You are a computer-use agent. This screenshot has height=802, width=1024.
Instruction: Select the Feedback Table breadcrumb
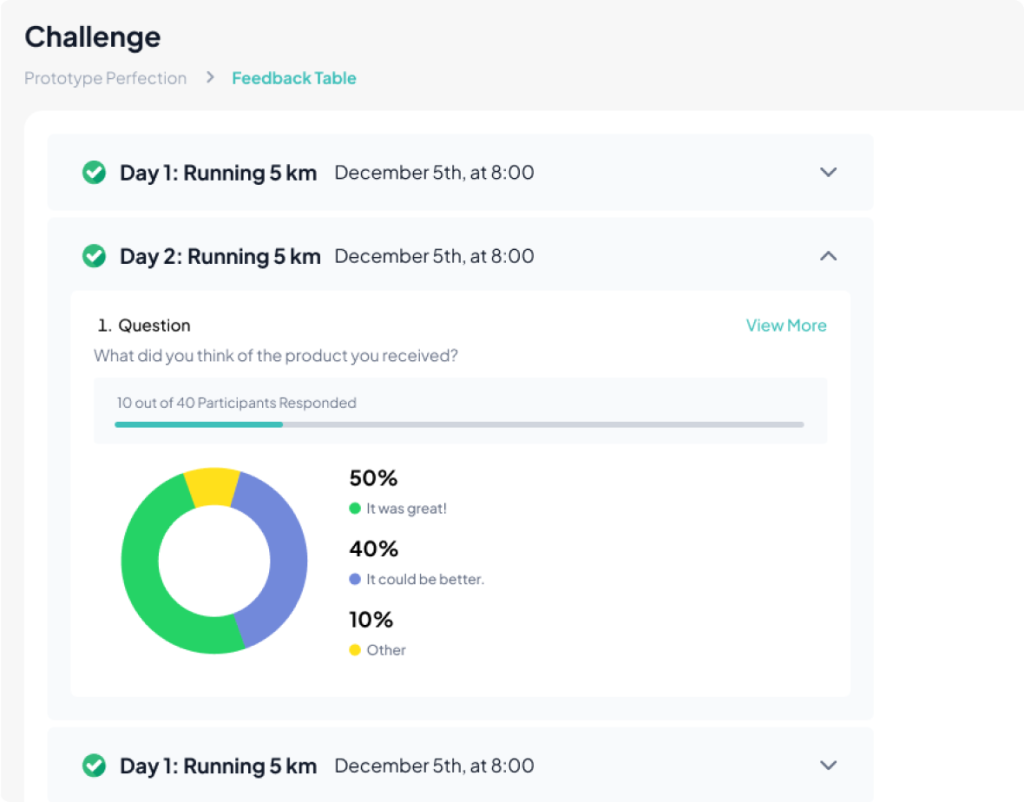tap(294, 78)
